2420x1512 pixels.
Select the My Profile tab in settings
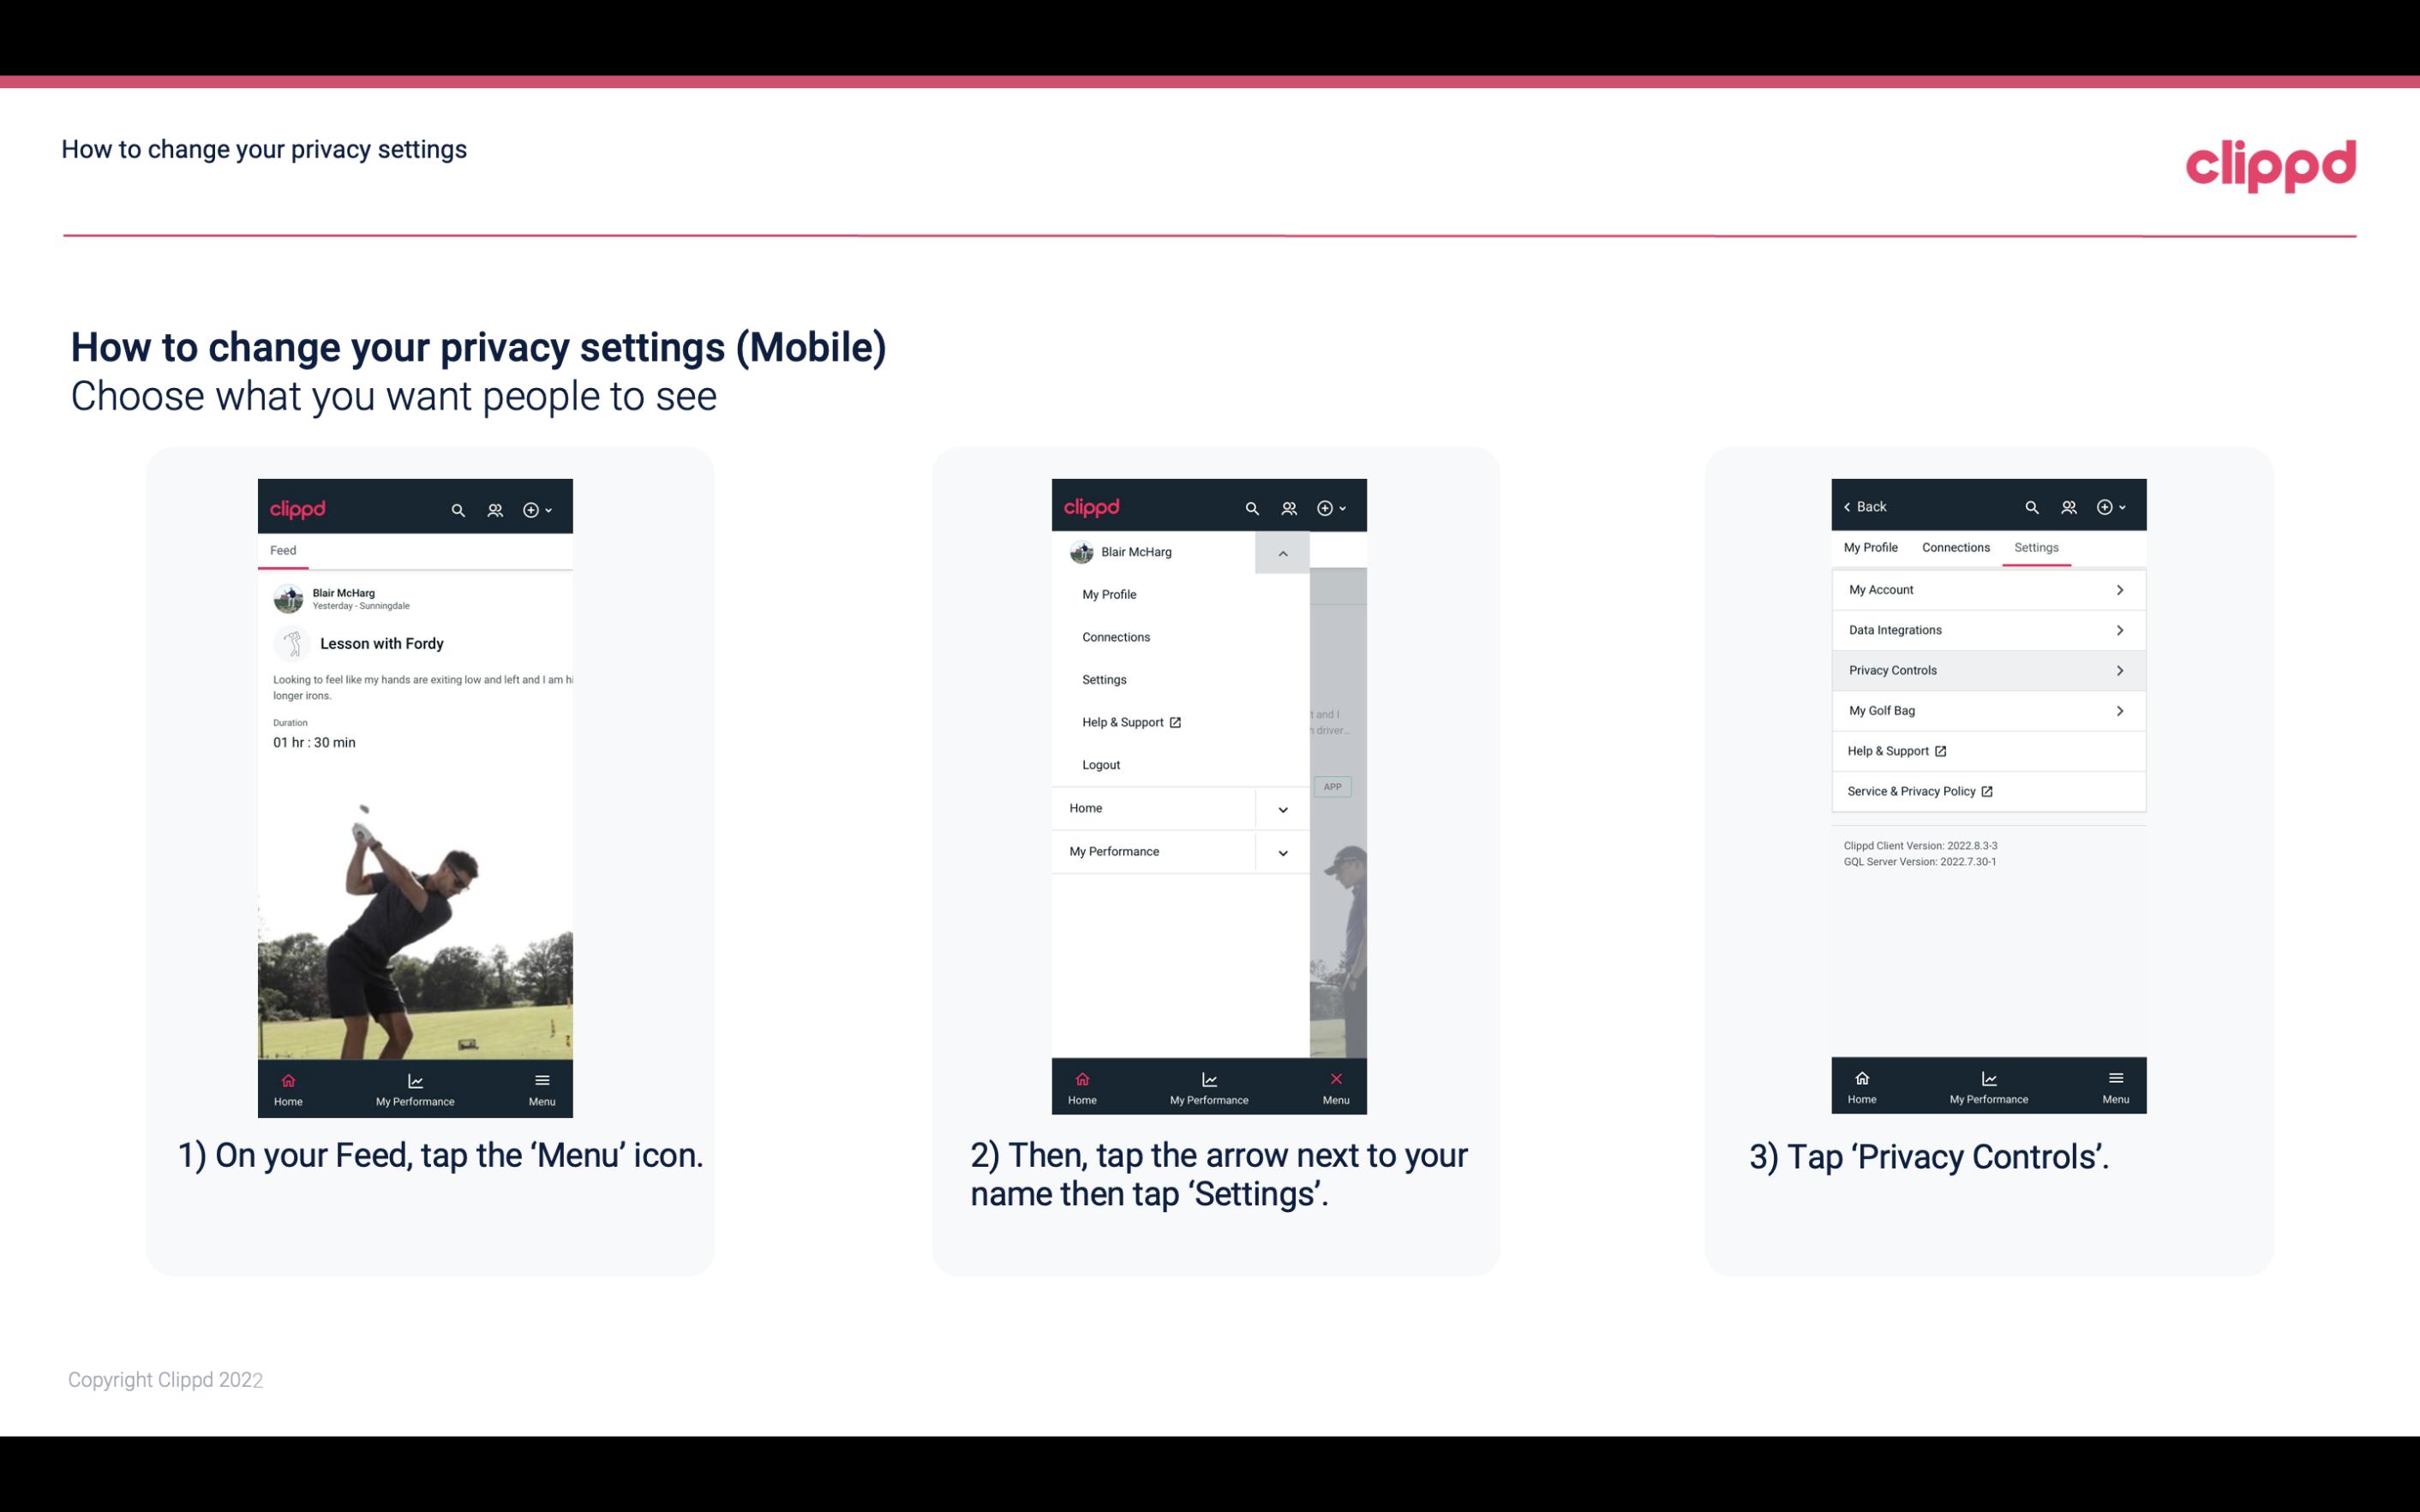coord(1872,547)
